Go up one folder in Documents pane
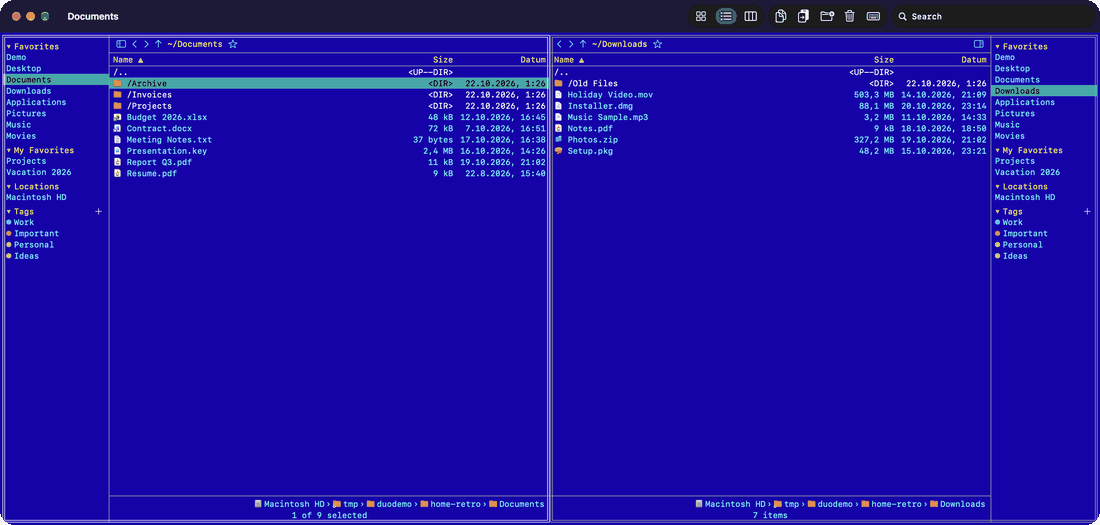Image resolution: width=1100 pixels, height=525 pixels. (x=159, y=44)
